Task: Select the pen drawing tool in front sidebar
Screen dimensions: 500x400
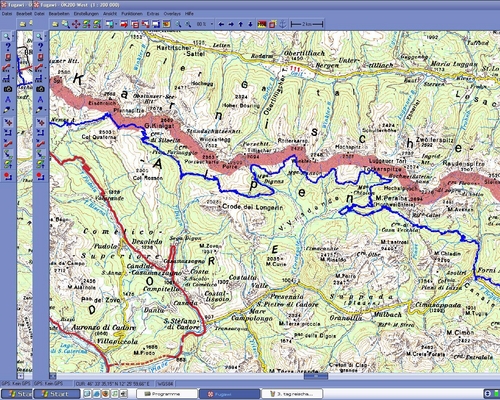Action: 39,110
